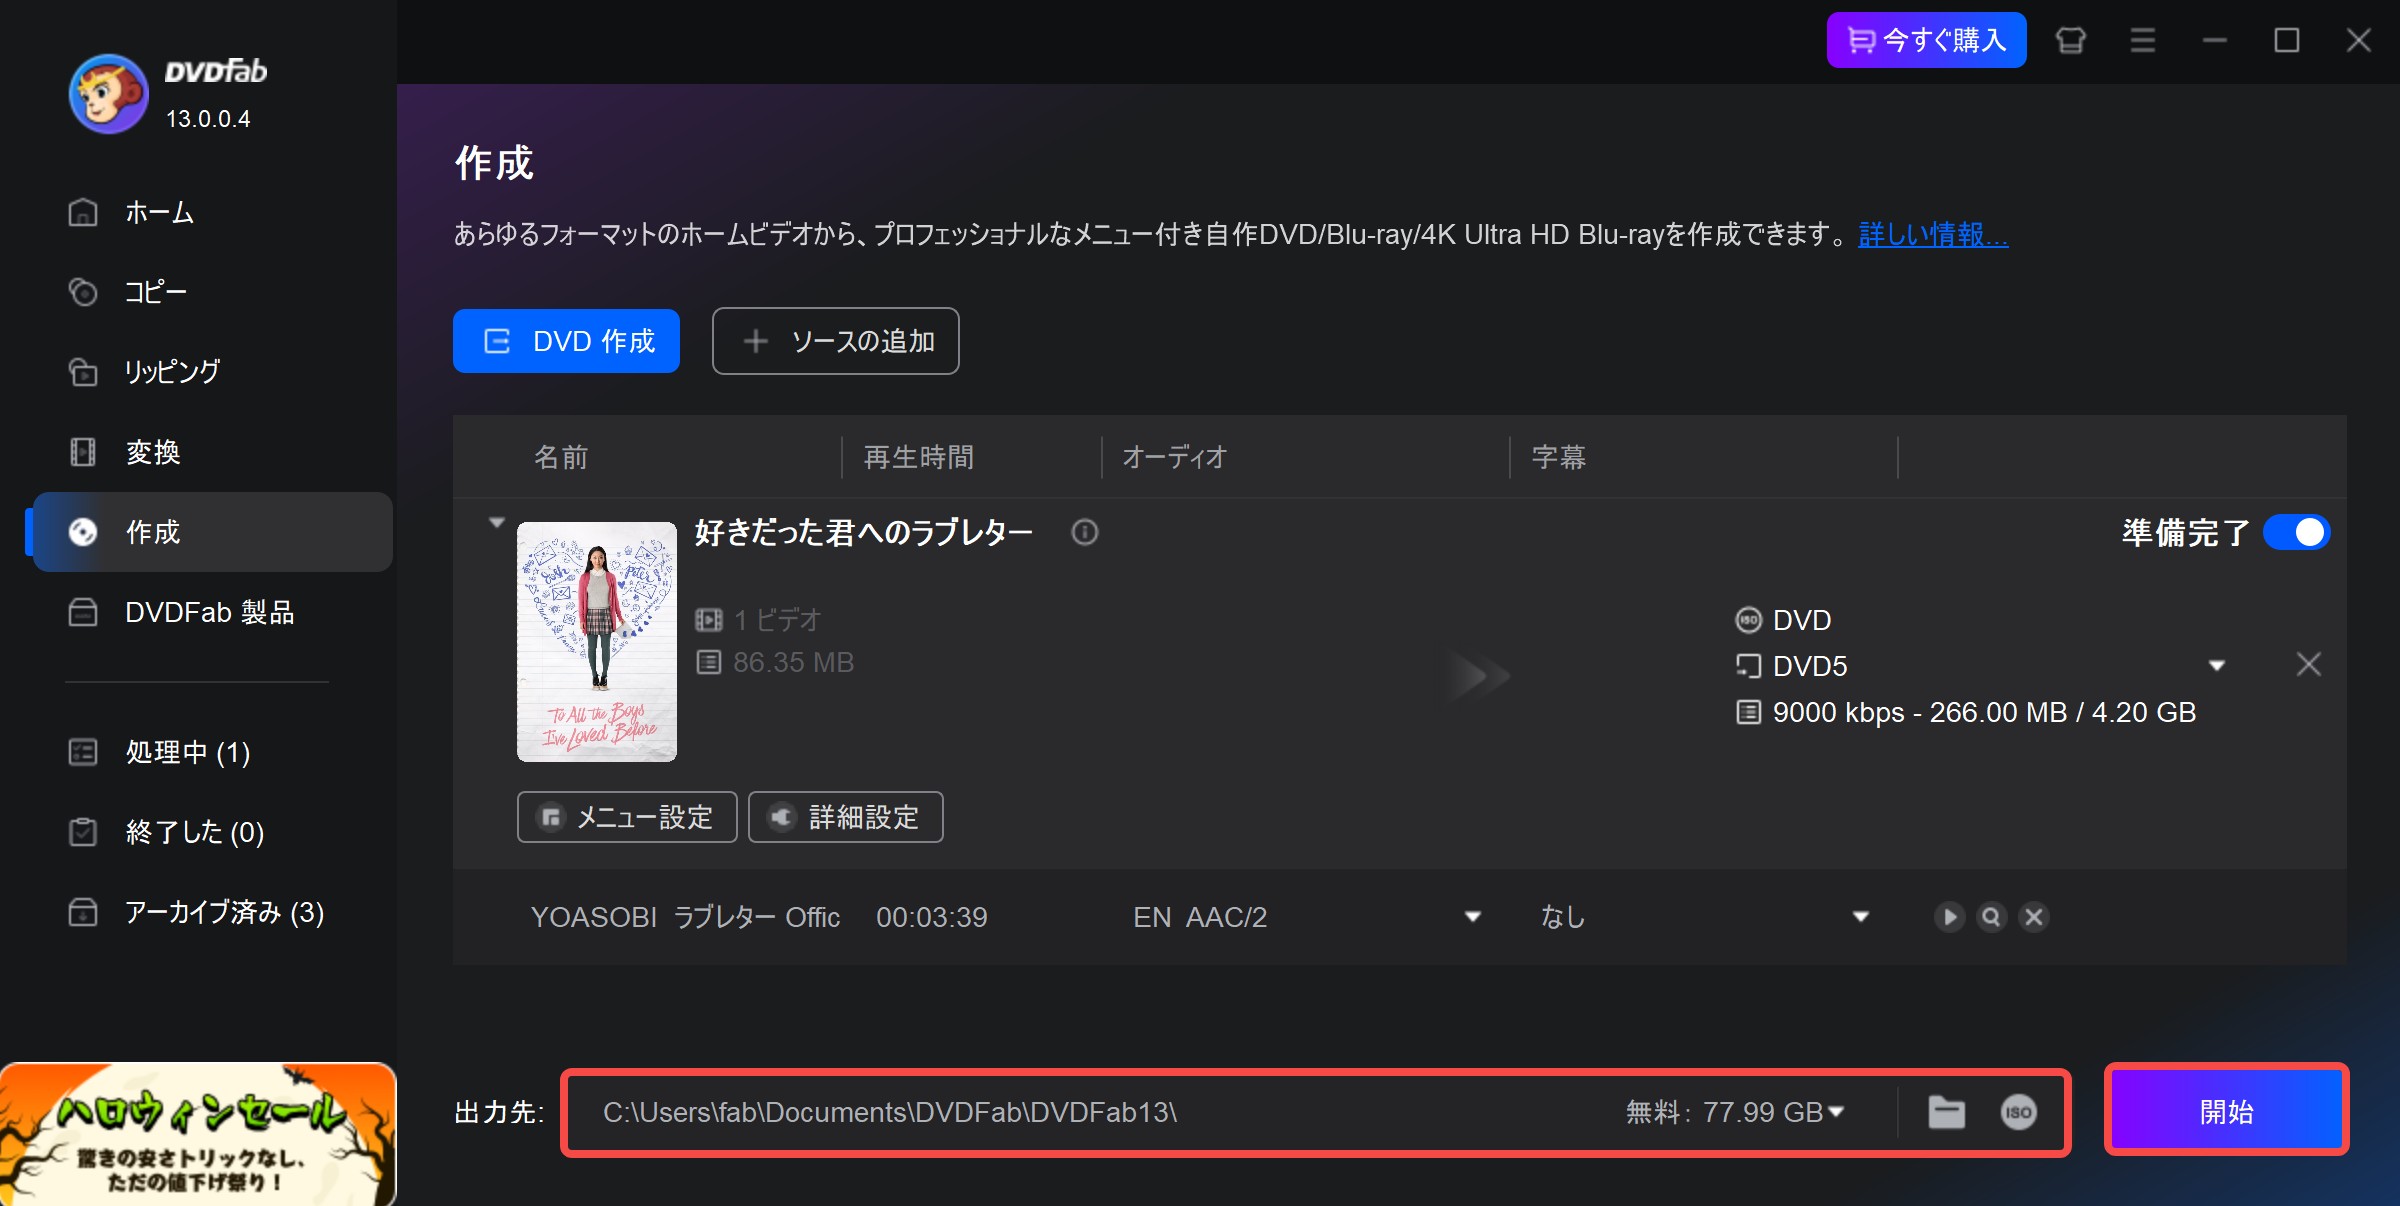The height and width of the screenshot is (1206, 2400).
Task: Go to リッピング in sidebar
Action: 172,372
